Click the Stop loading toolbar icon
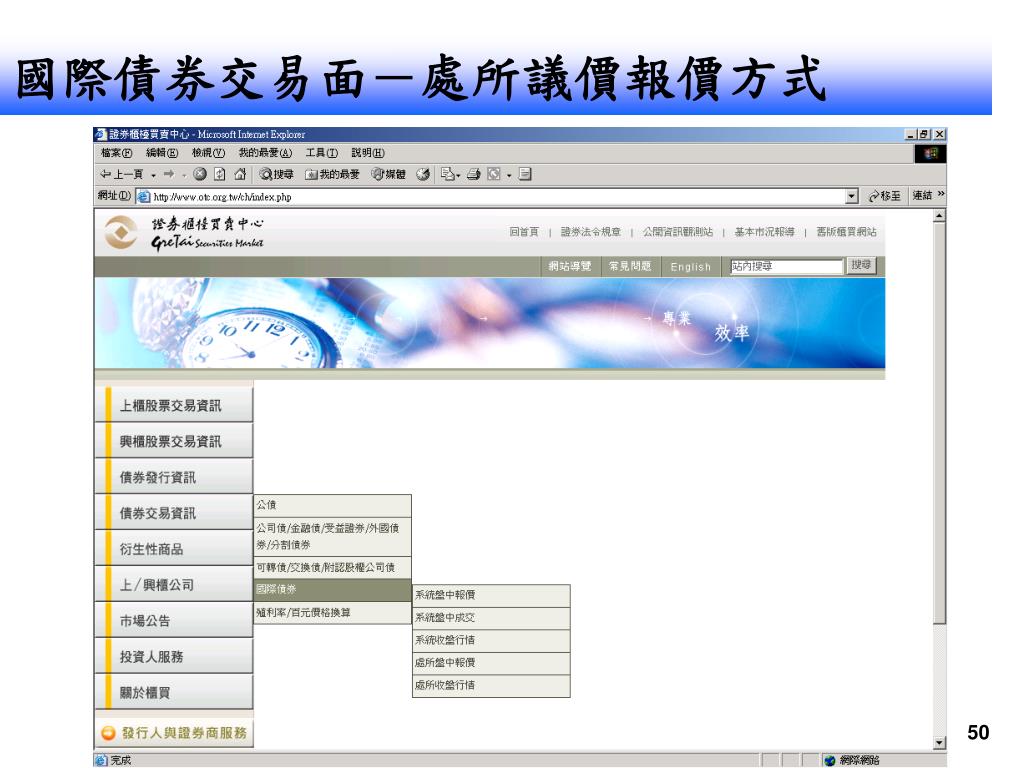The height and width of the screenshot is (768, 1024). point(200,174)
